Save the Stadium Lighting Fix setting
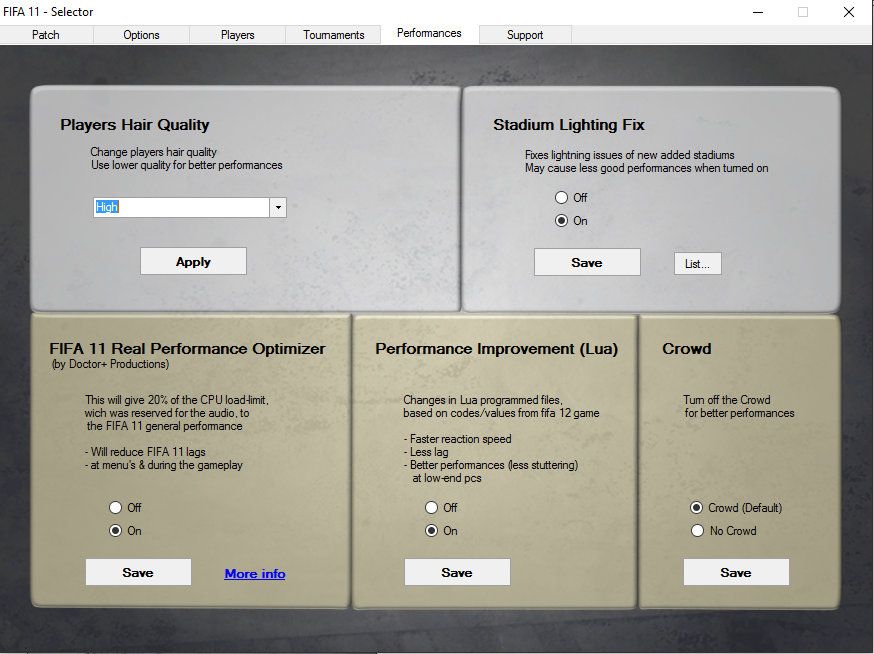 pyautogui.click(x=587, y=262)
